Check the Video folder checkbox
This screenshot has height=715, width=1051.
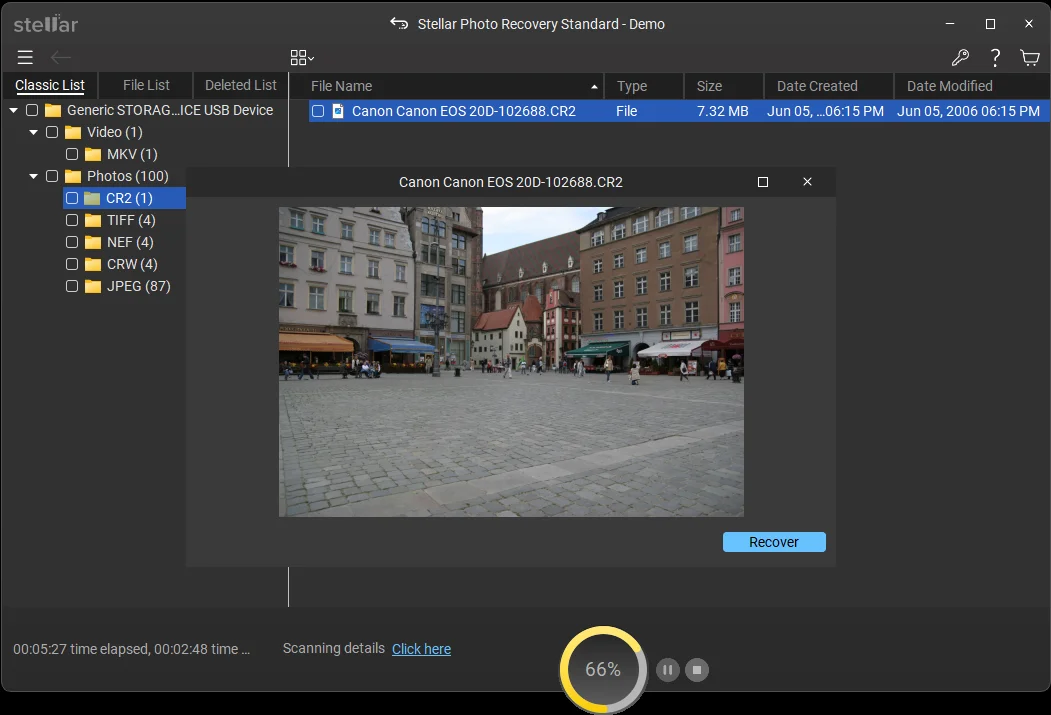point(52,132)
